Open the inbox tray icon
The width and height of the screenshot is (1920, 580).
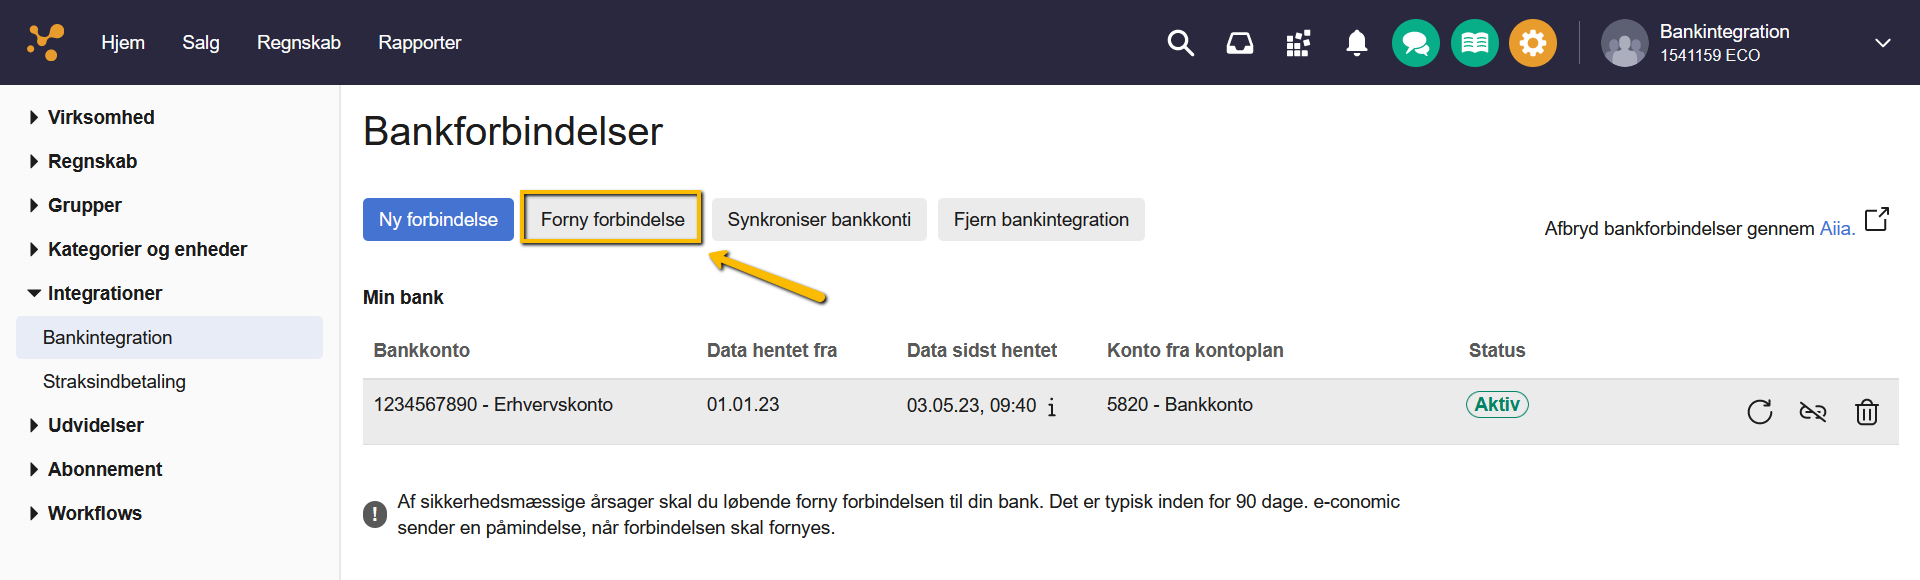click(1240, 43)
